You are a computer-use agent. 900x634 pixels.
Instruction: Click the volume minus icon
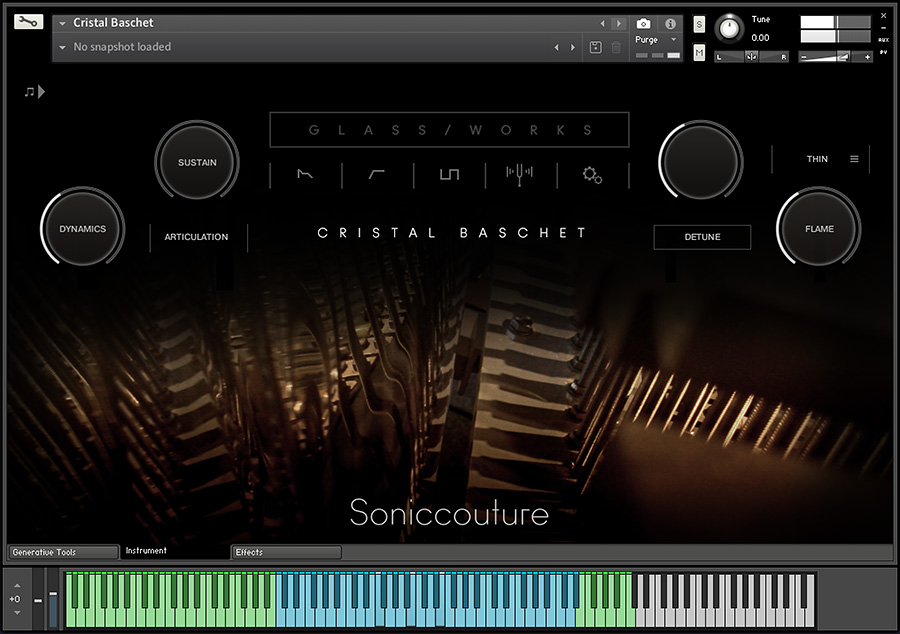[804, 57]
